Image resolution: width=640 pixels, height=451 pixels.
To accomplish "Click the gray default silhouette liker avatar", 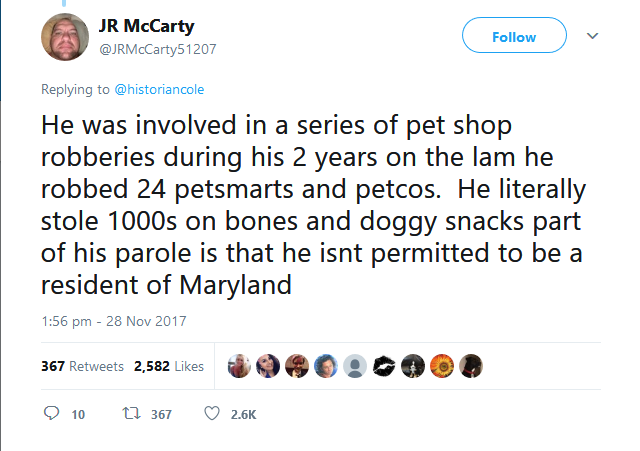I will tap(355, 366).
